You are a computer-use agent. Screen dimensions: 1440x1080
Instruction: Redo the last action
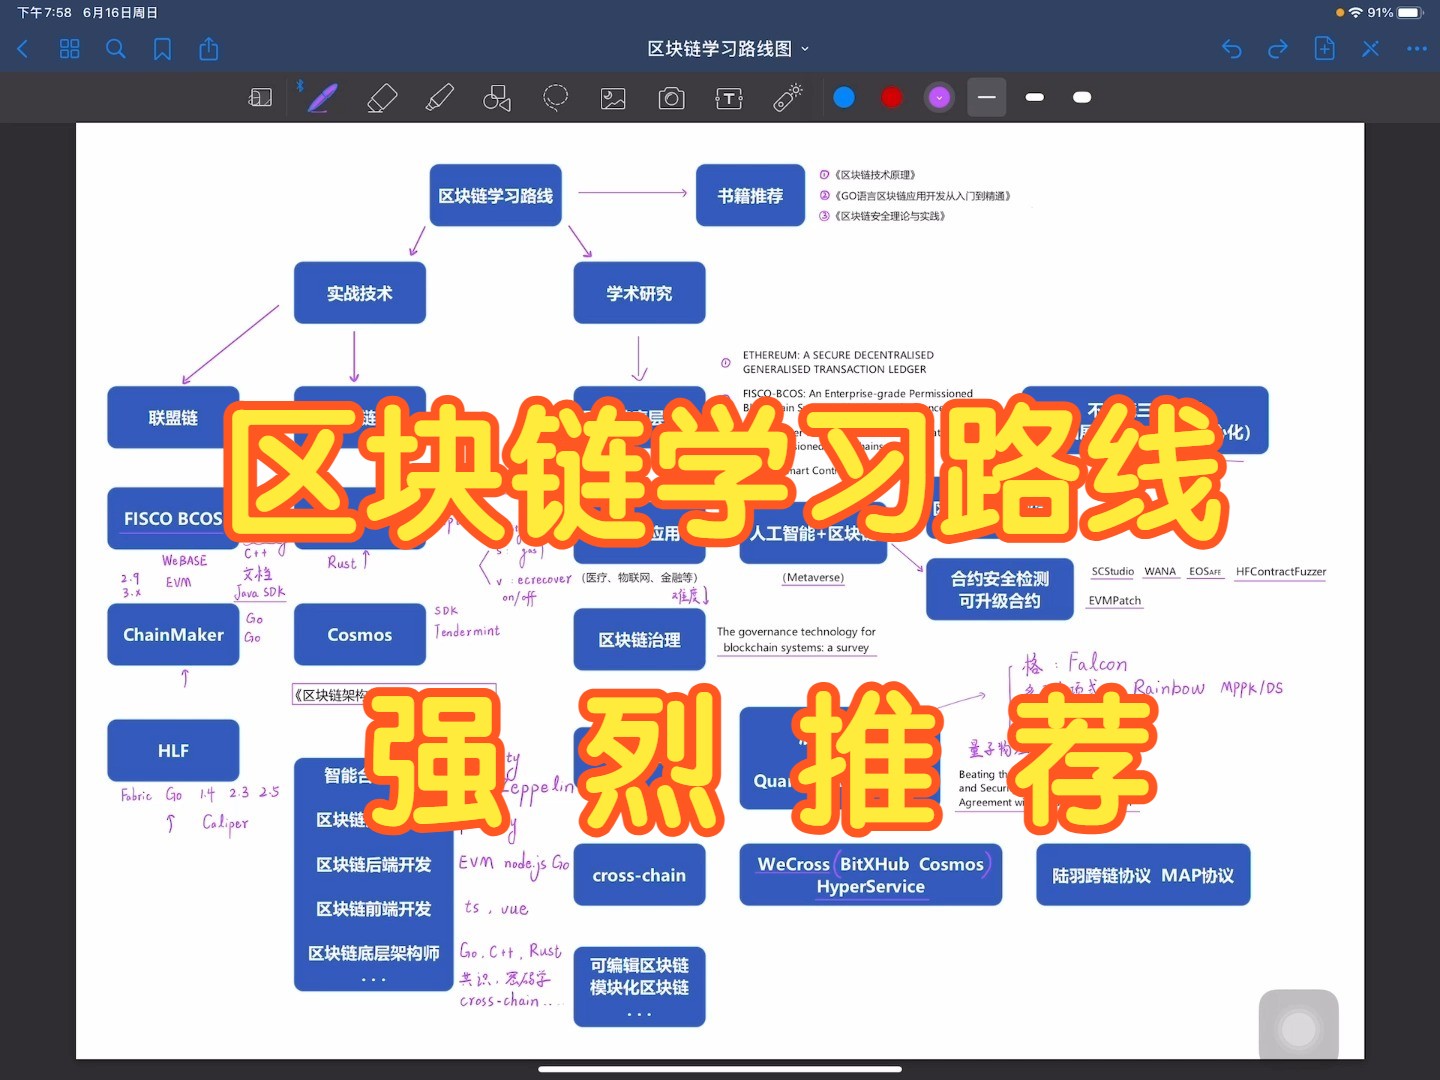point(1278,49)
